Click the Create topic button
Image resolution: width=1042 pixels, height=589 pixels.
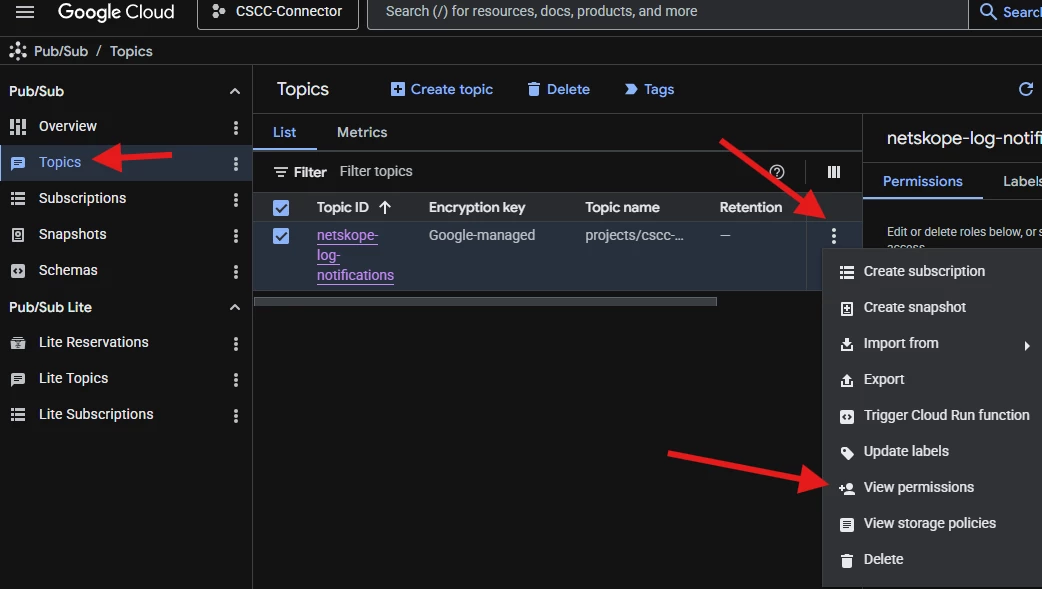click(442, 89)
